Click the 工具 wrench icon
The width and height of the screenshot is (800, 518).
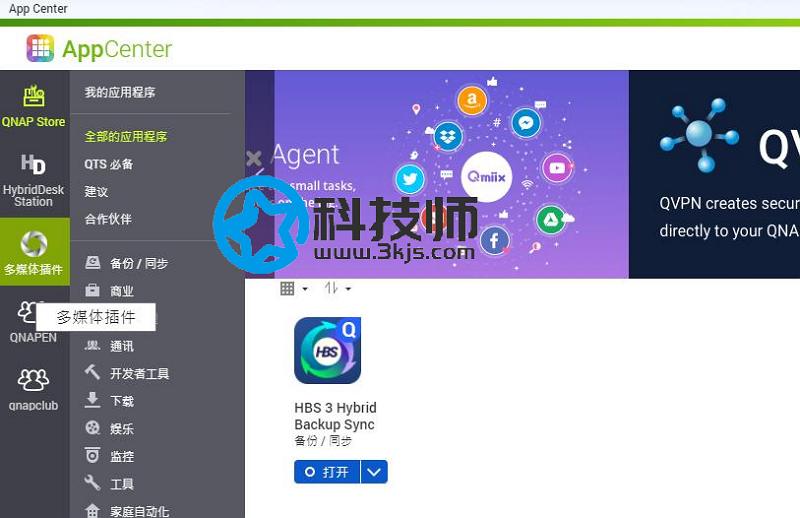click(x=92, y=483)
